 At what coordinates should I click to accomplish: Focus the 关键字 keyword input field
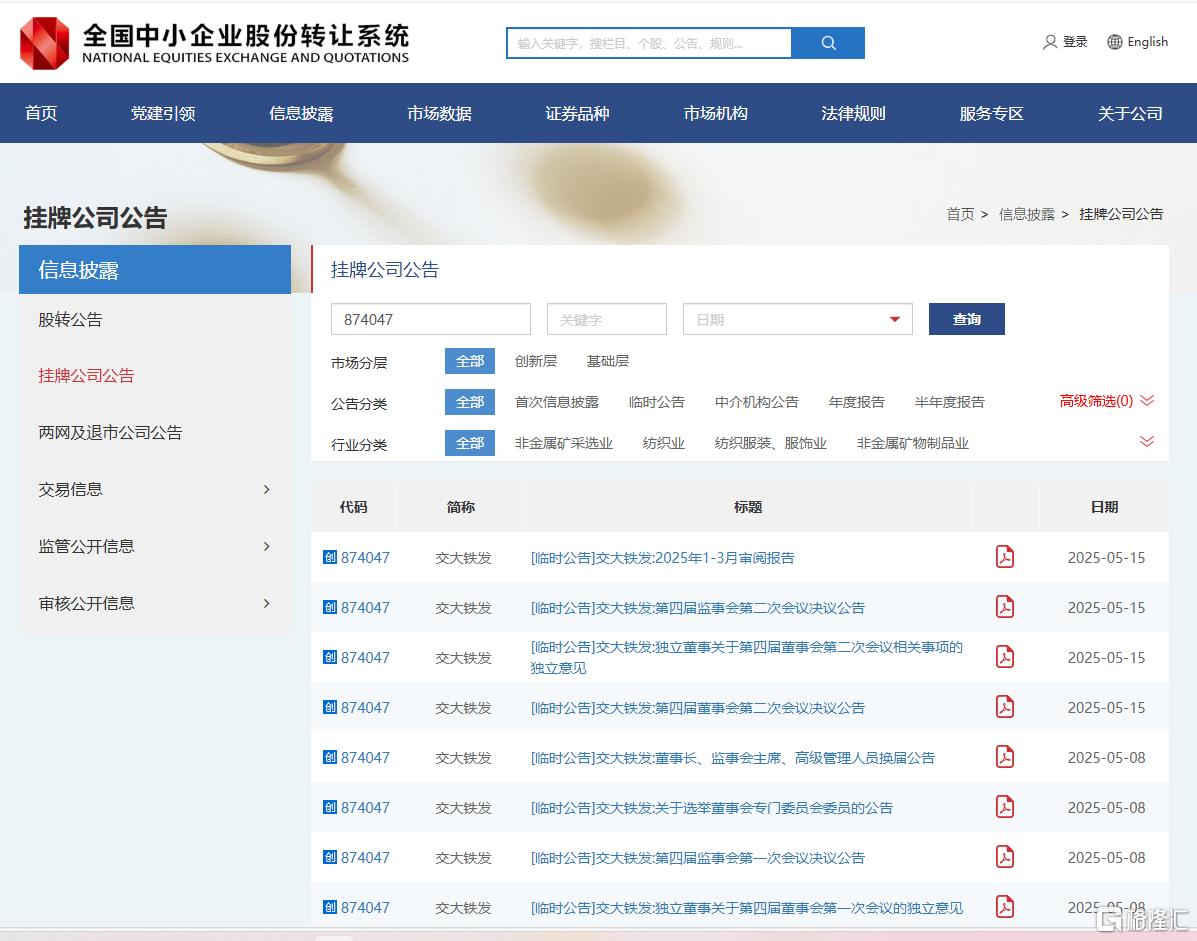607,319
